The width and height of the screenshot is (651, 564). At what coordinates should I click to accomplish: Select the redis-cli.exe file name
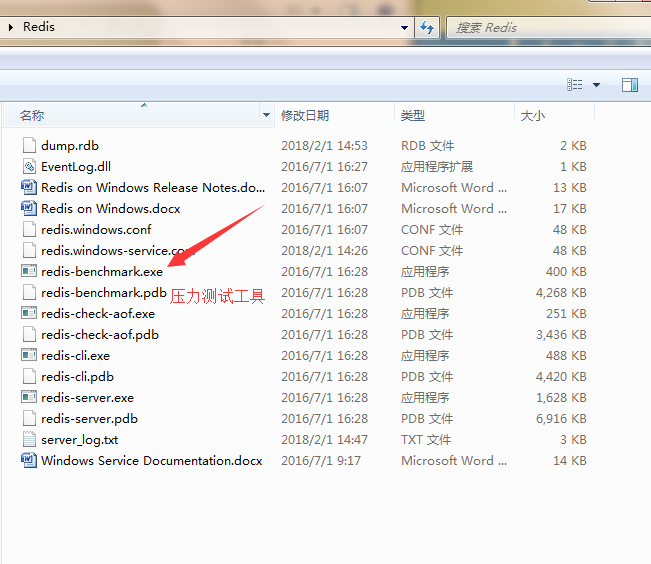[x=76, y=356]
